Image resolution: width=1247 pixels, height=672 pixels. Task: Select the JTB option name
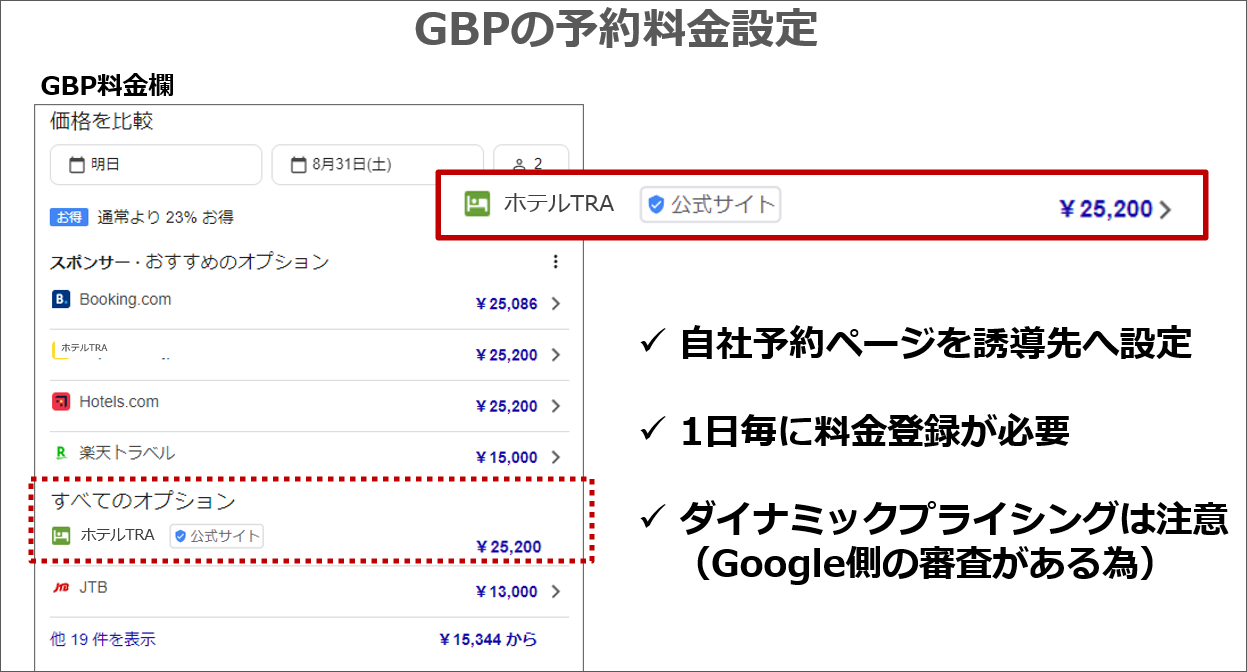[93, 588]
